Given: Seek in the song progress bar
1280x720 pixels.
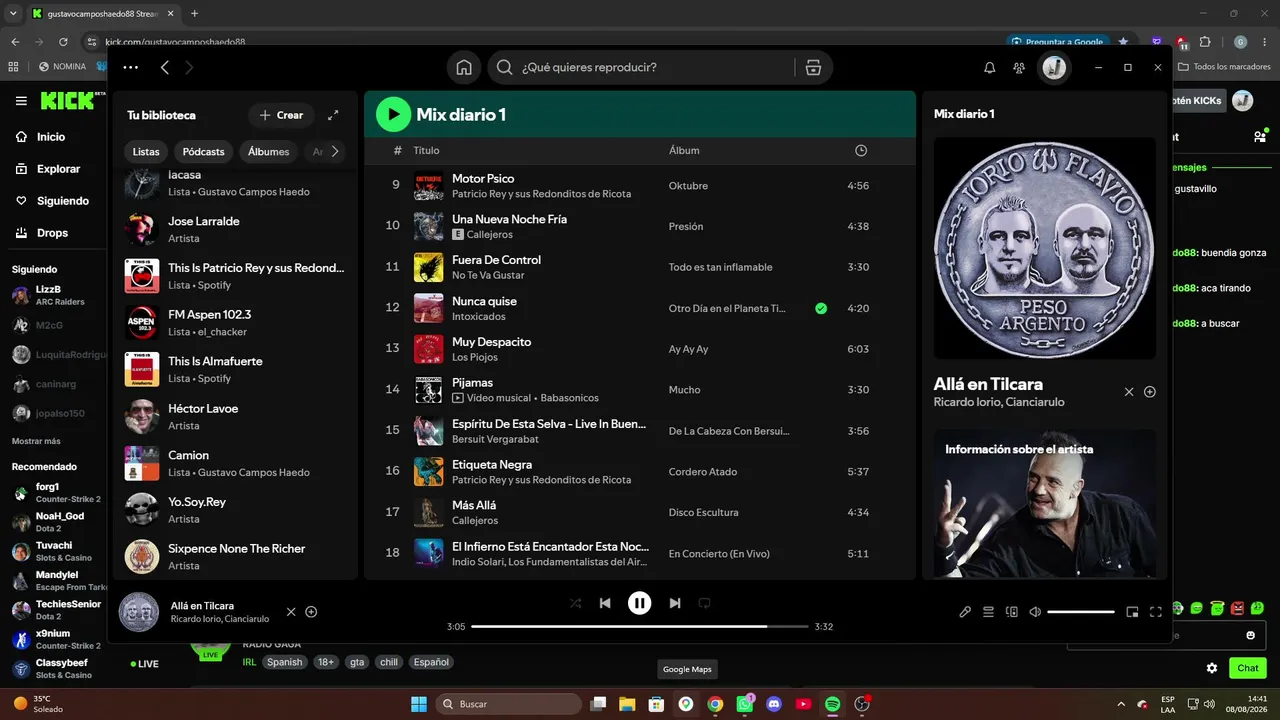Looking at the screenshot, I should [x=639, y=627].
